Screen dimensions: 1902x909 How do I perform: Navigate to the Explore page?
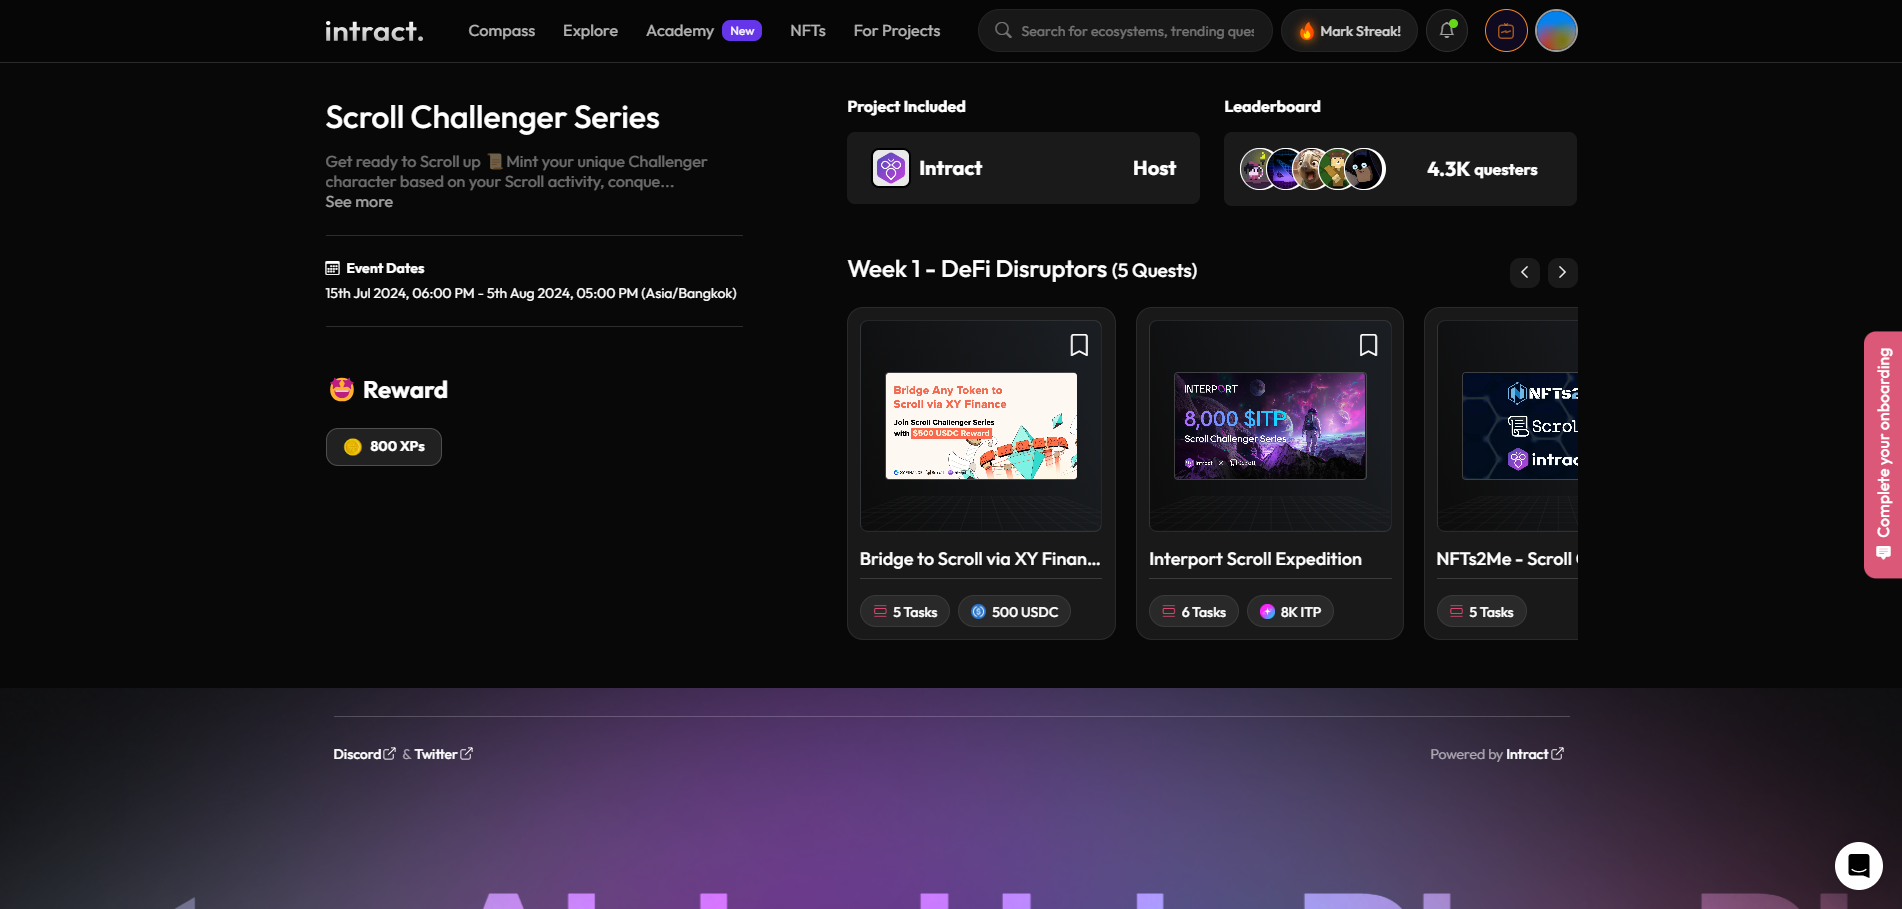[590, 31]
